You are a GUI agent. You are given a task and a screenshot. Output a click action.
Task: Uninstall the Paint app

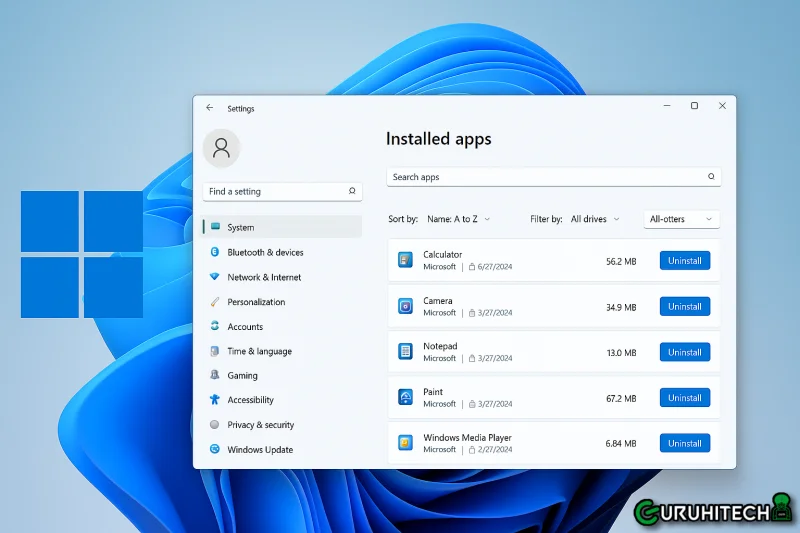click(685, 398)
